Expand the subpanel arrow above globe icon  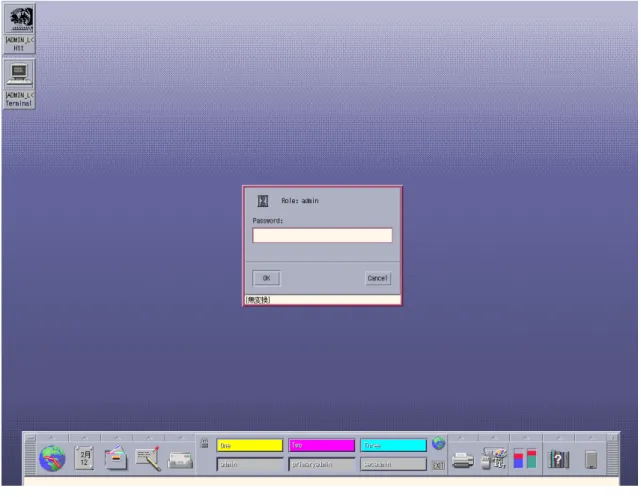pos(52,438)
